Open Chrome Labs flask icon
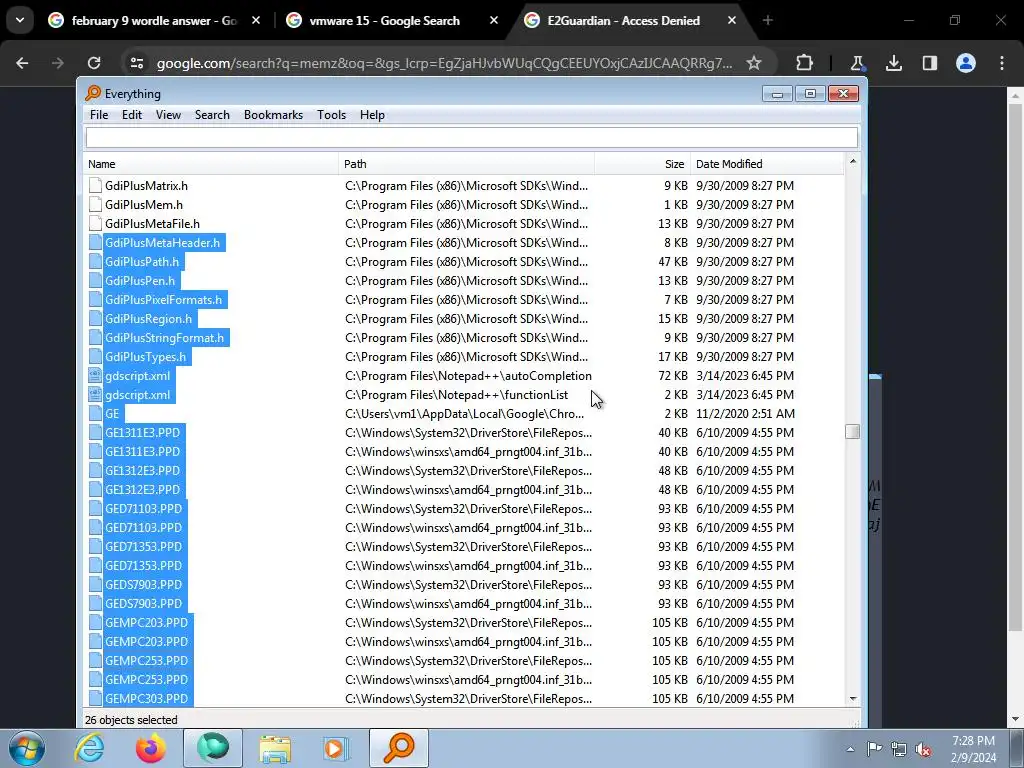 pos(857,63)
